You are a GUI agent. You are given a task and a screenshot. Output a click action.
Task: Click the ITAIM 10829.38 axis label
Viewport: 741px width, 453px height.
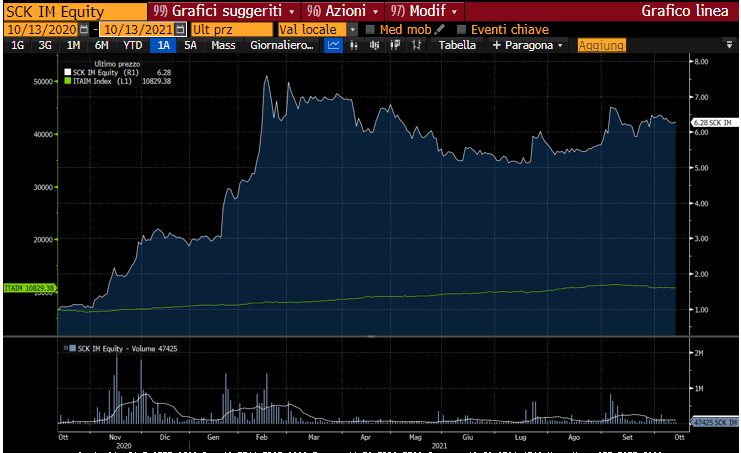30,288
